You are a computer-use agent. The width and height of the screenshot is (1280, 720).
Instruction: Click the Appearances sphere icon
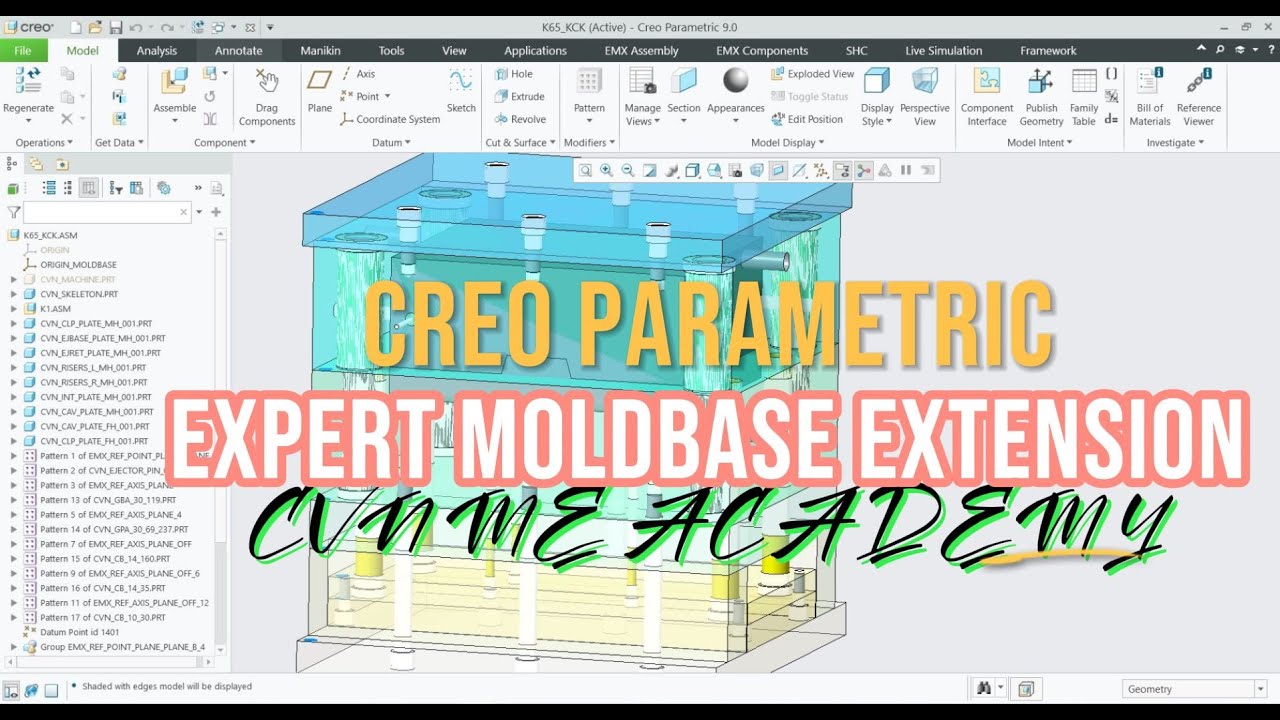736,82
